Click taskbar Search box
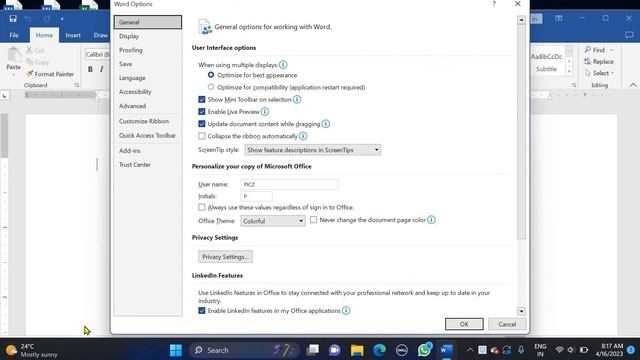 point(244,350)
